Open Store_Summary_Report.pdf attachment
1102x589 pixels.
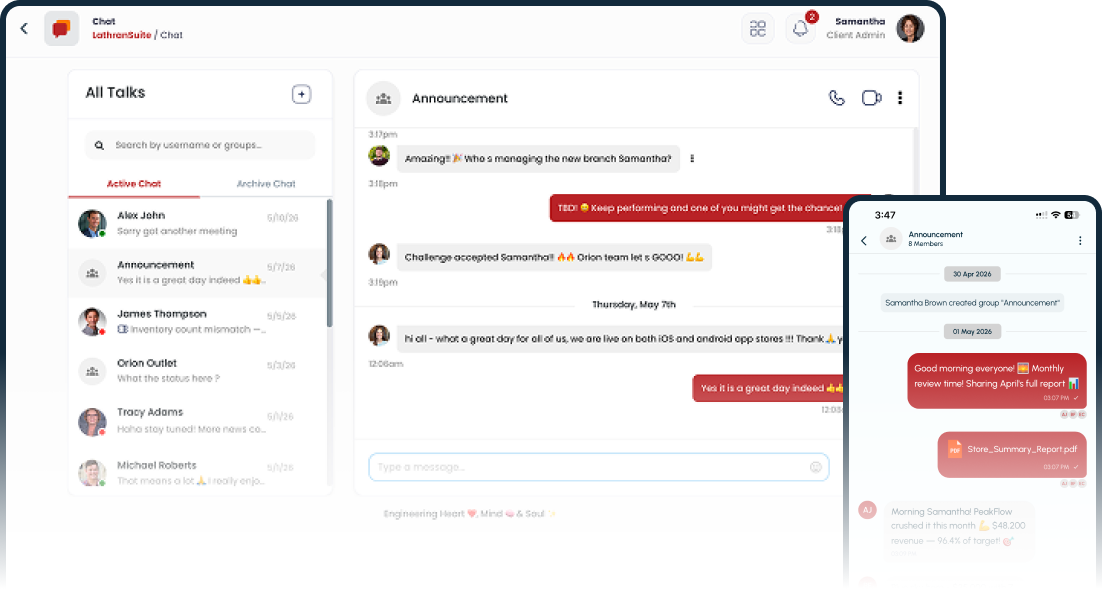click(1012, 454)
